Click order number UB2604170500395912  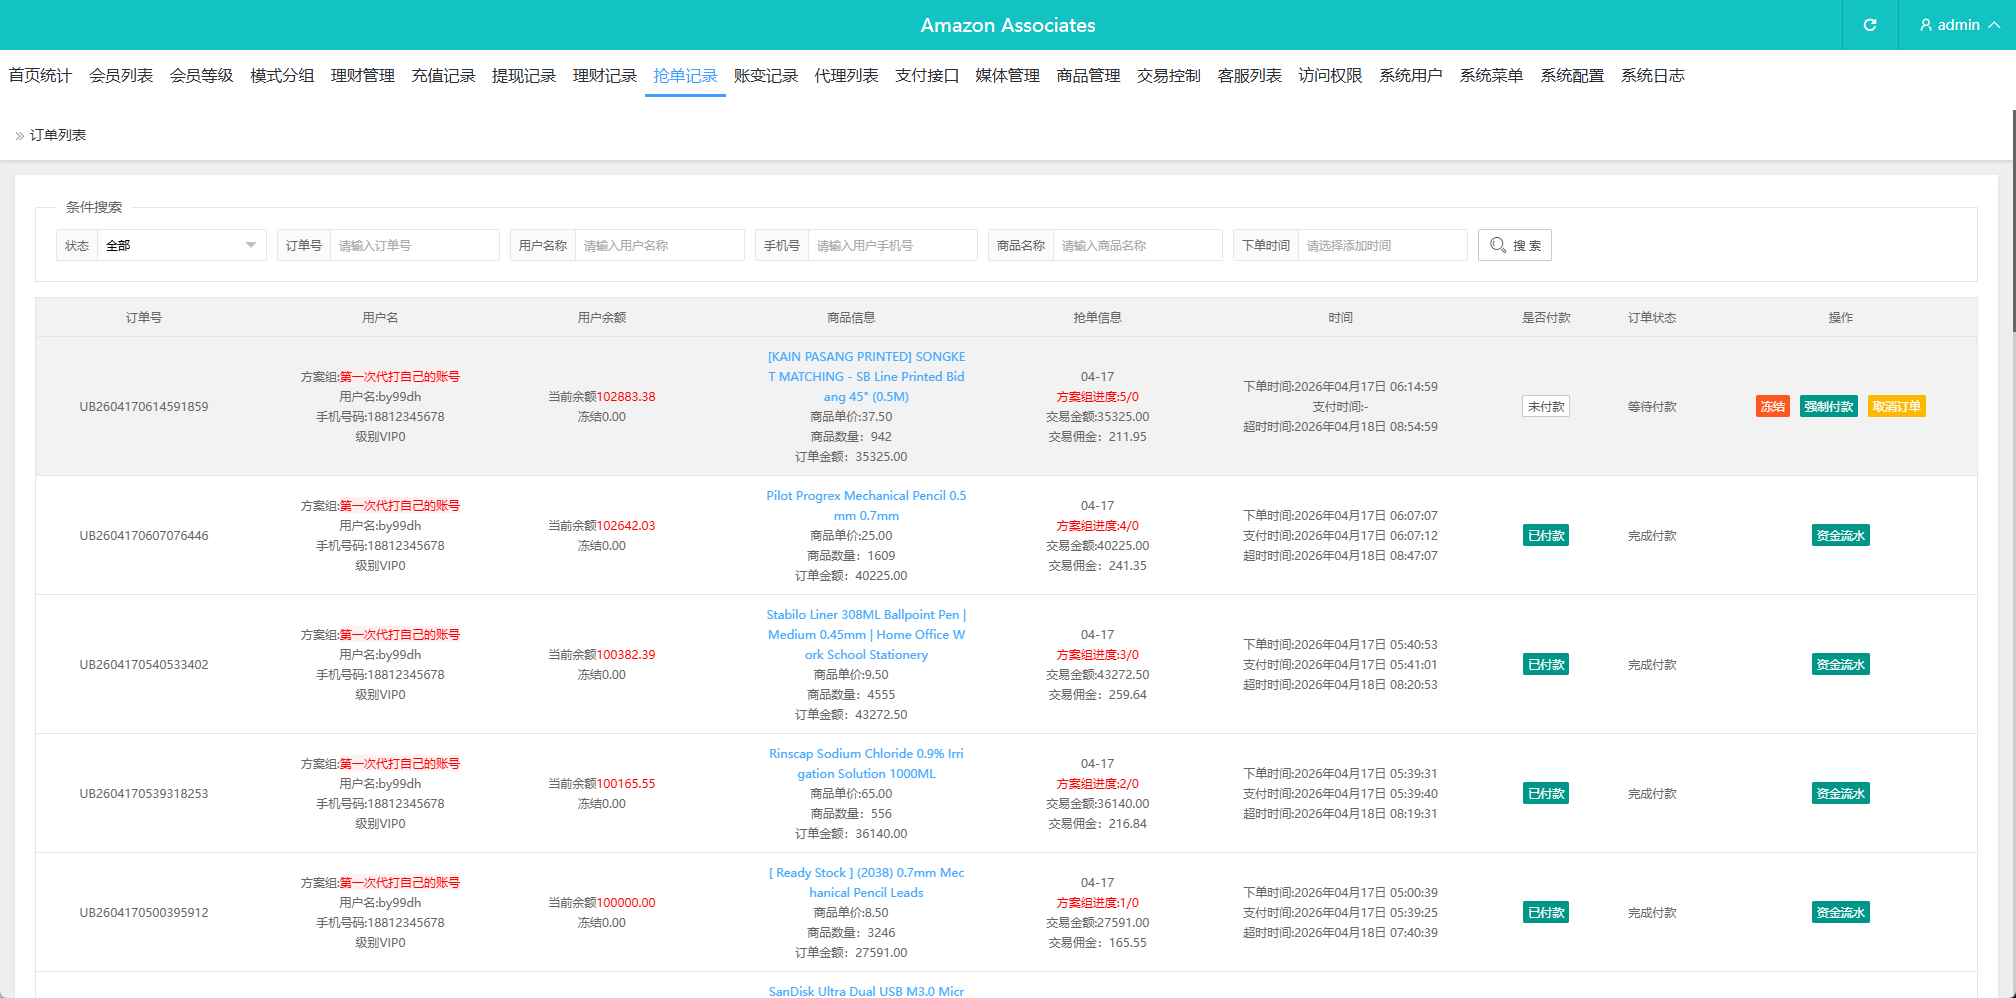[144, 912]
